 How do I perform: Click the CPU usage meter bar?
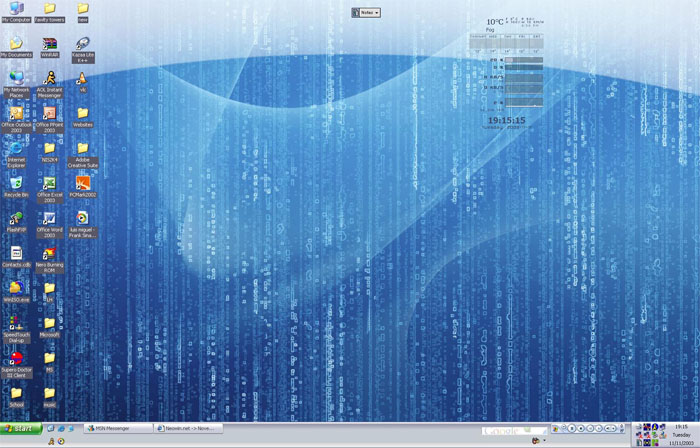point(524,60)
